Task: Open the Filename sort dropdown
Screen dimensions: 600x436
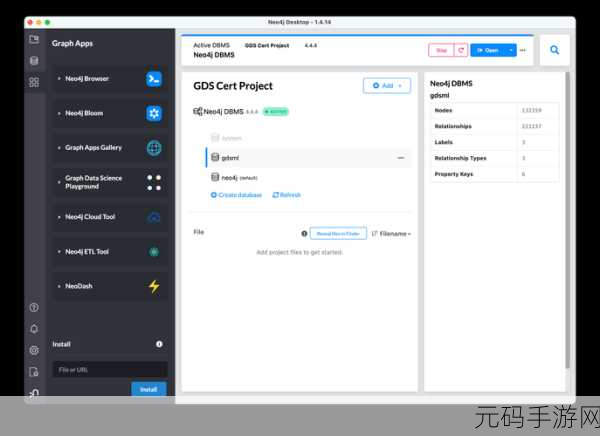Action: pos(391,234)
